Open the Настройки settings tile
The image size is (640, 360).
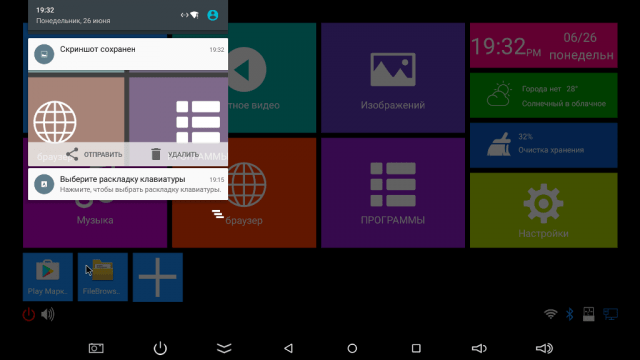pos(543,210)
